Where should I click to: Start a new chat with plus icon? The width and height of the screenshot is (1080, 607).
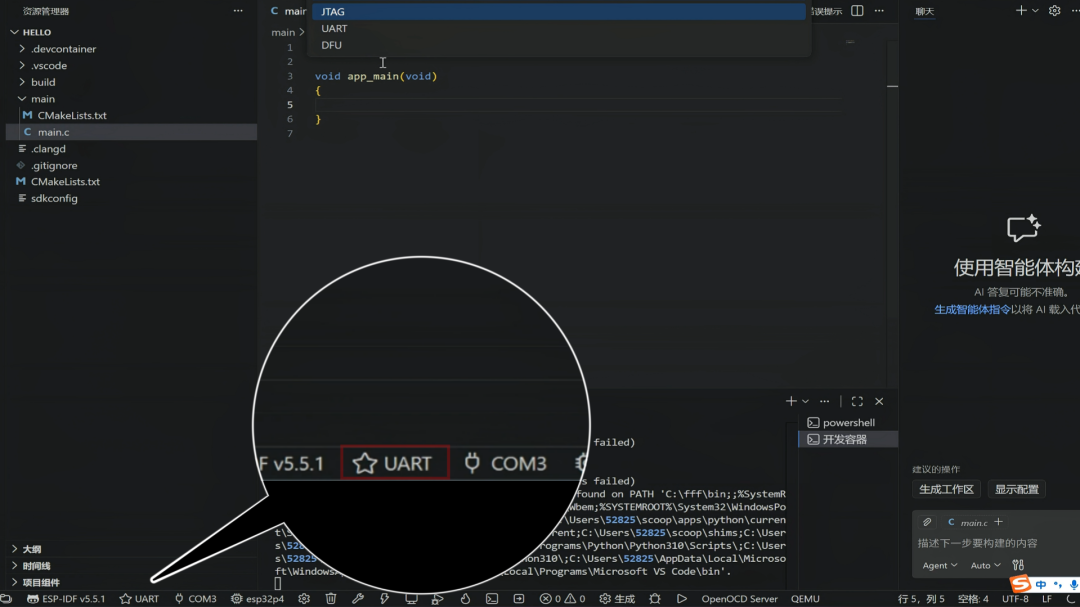coord(1021,11)
